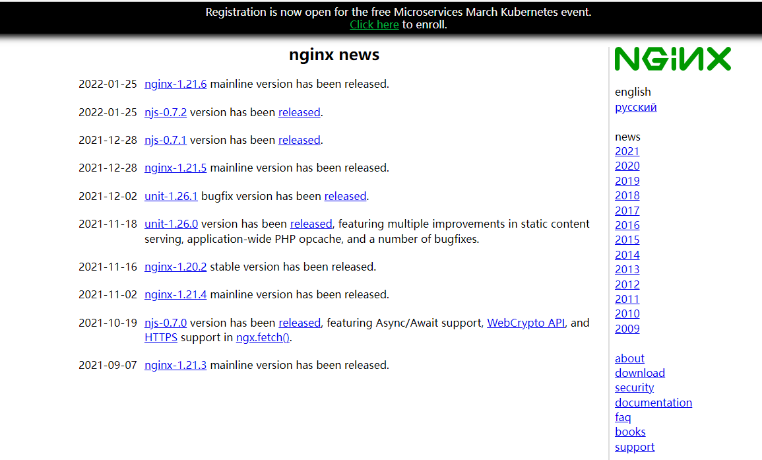Open the 'Click here' enroll link
Screen dimensions: 762x460
tap(374, 25)
